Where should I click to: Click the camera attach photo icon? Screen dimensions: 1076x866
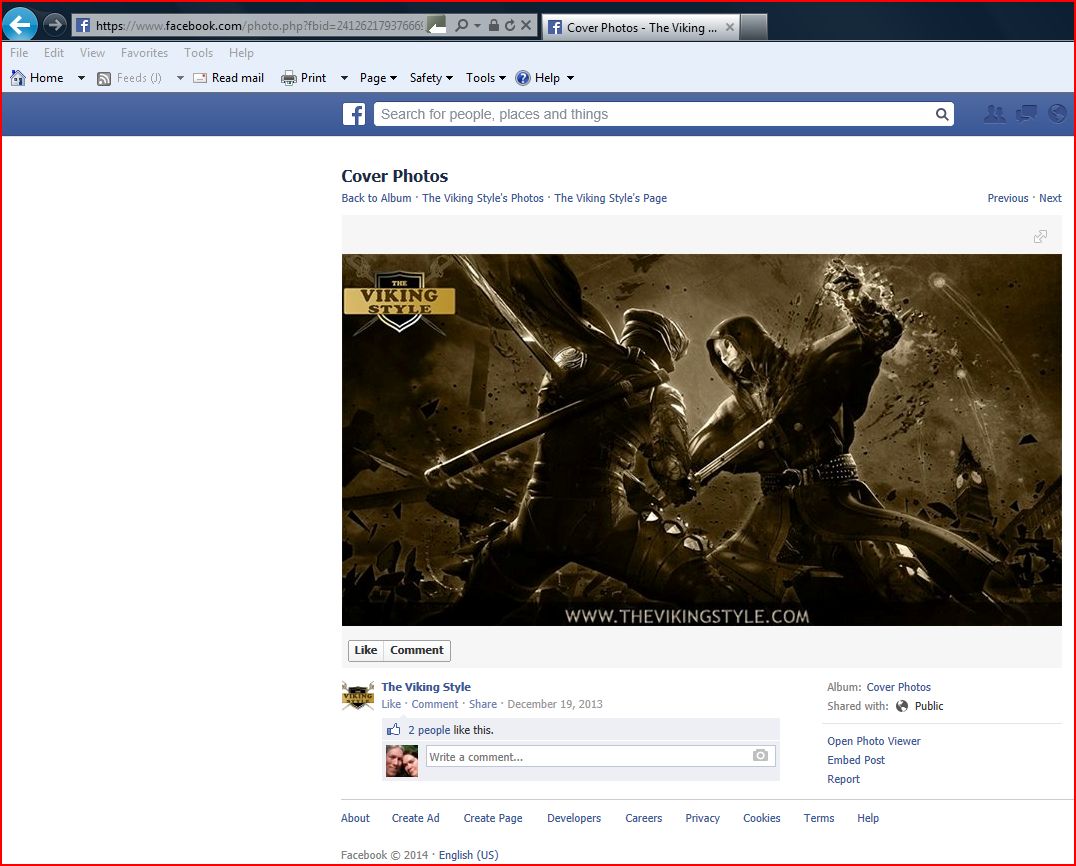pyautogui.click(x=760, y=756)
